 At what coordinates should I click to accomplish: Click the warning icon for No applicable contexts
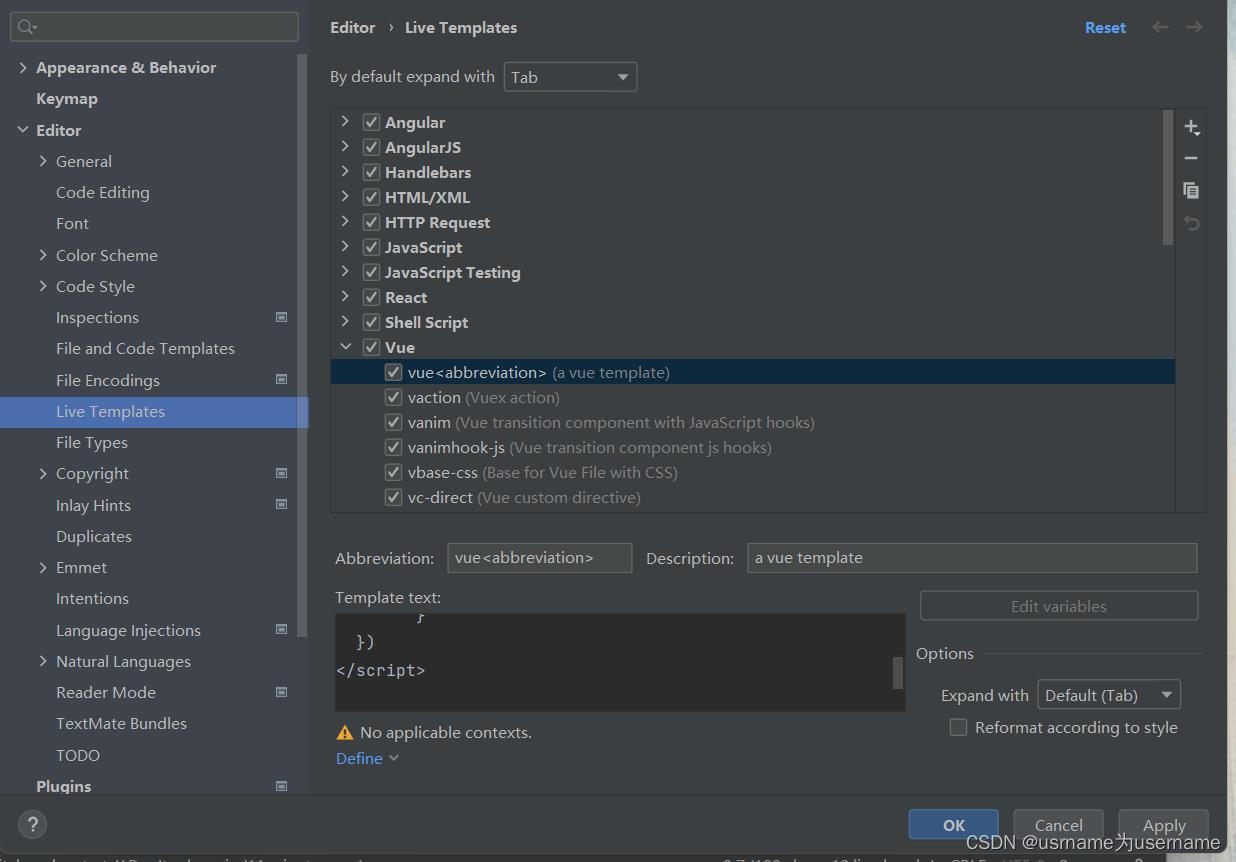point(345,732)
